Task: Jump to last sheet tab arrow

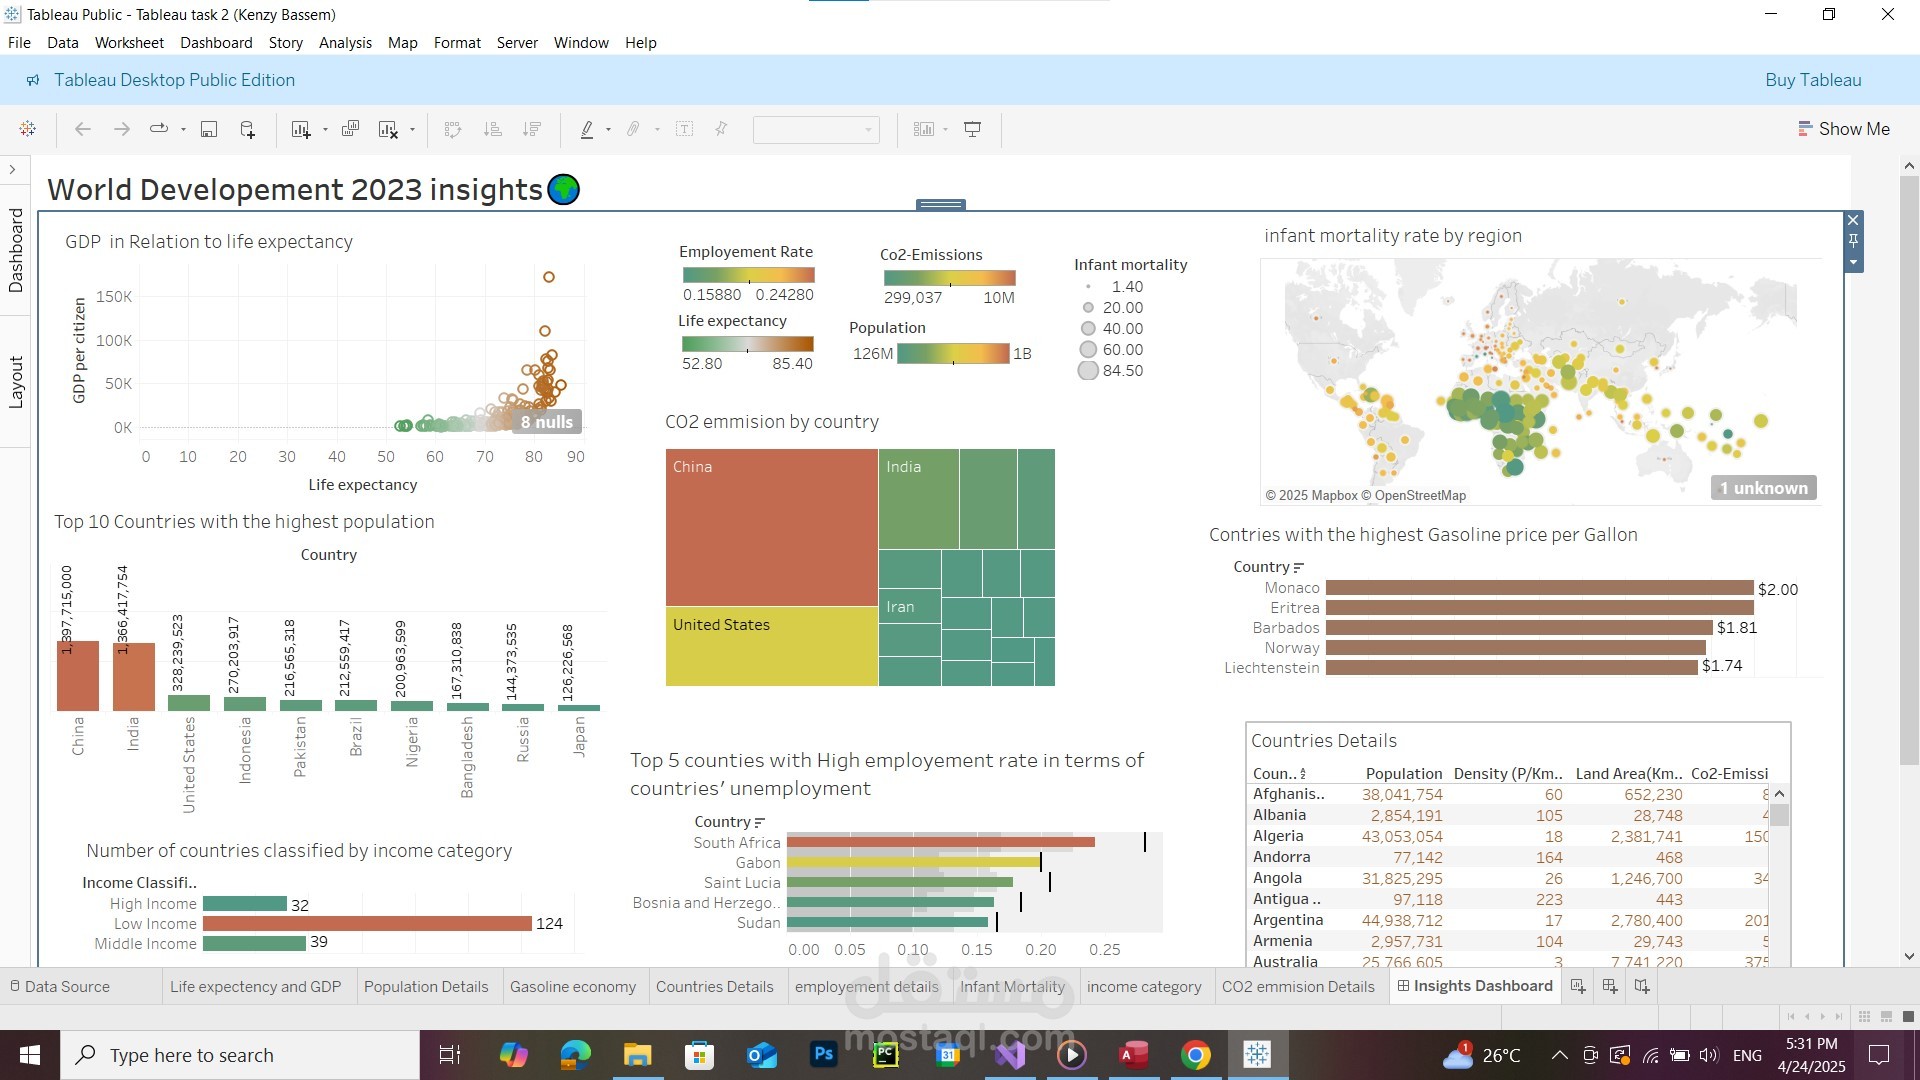Action: coord(1839,1016)
